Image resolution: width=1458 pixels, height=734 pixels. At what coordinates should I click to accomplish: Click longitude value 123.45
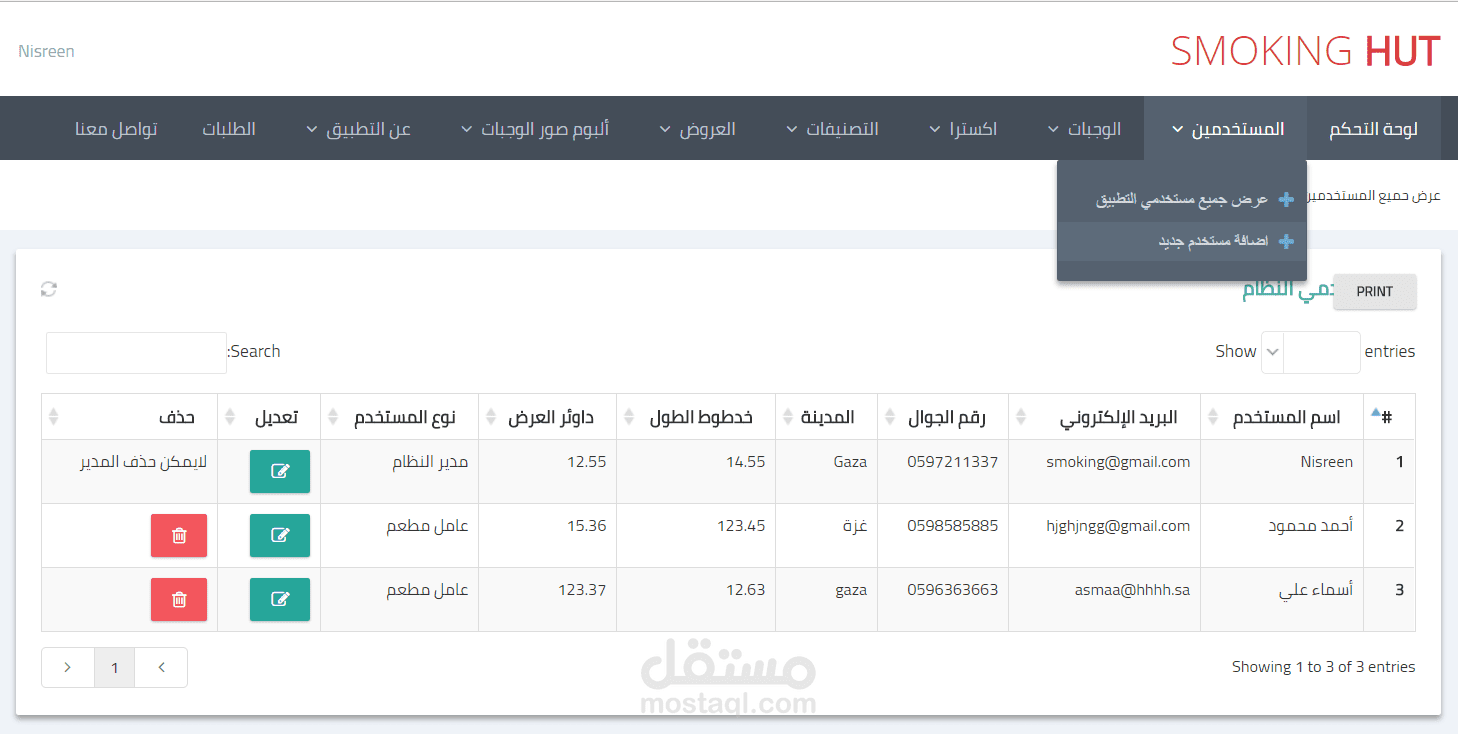741,526
